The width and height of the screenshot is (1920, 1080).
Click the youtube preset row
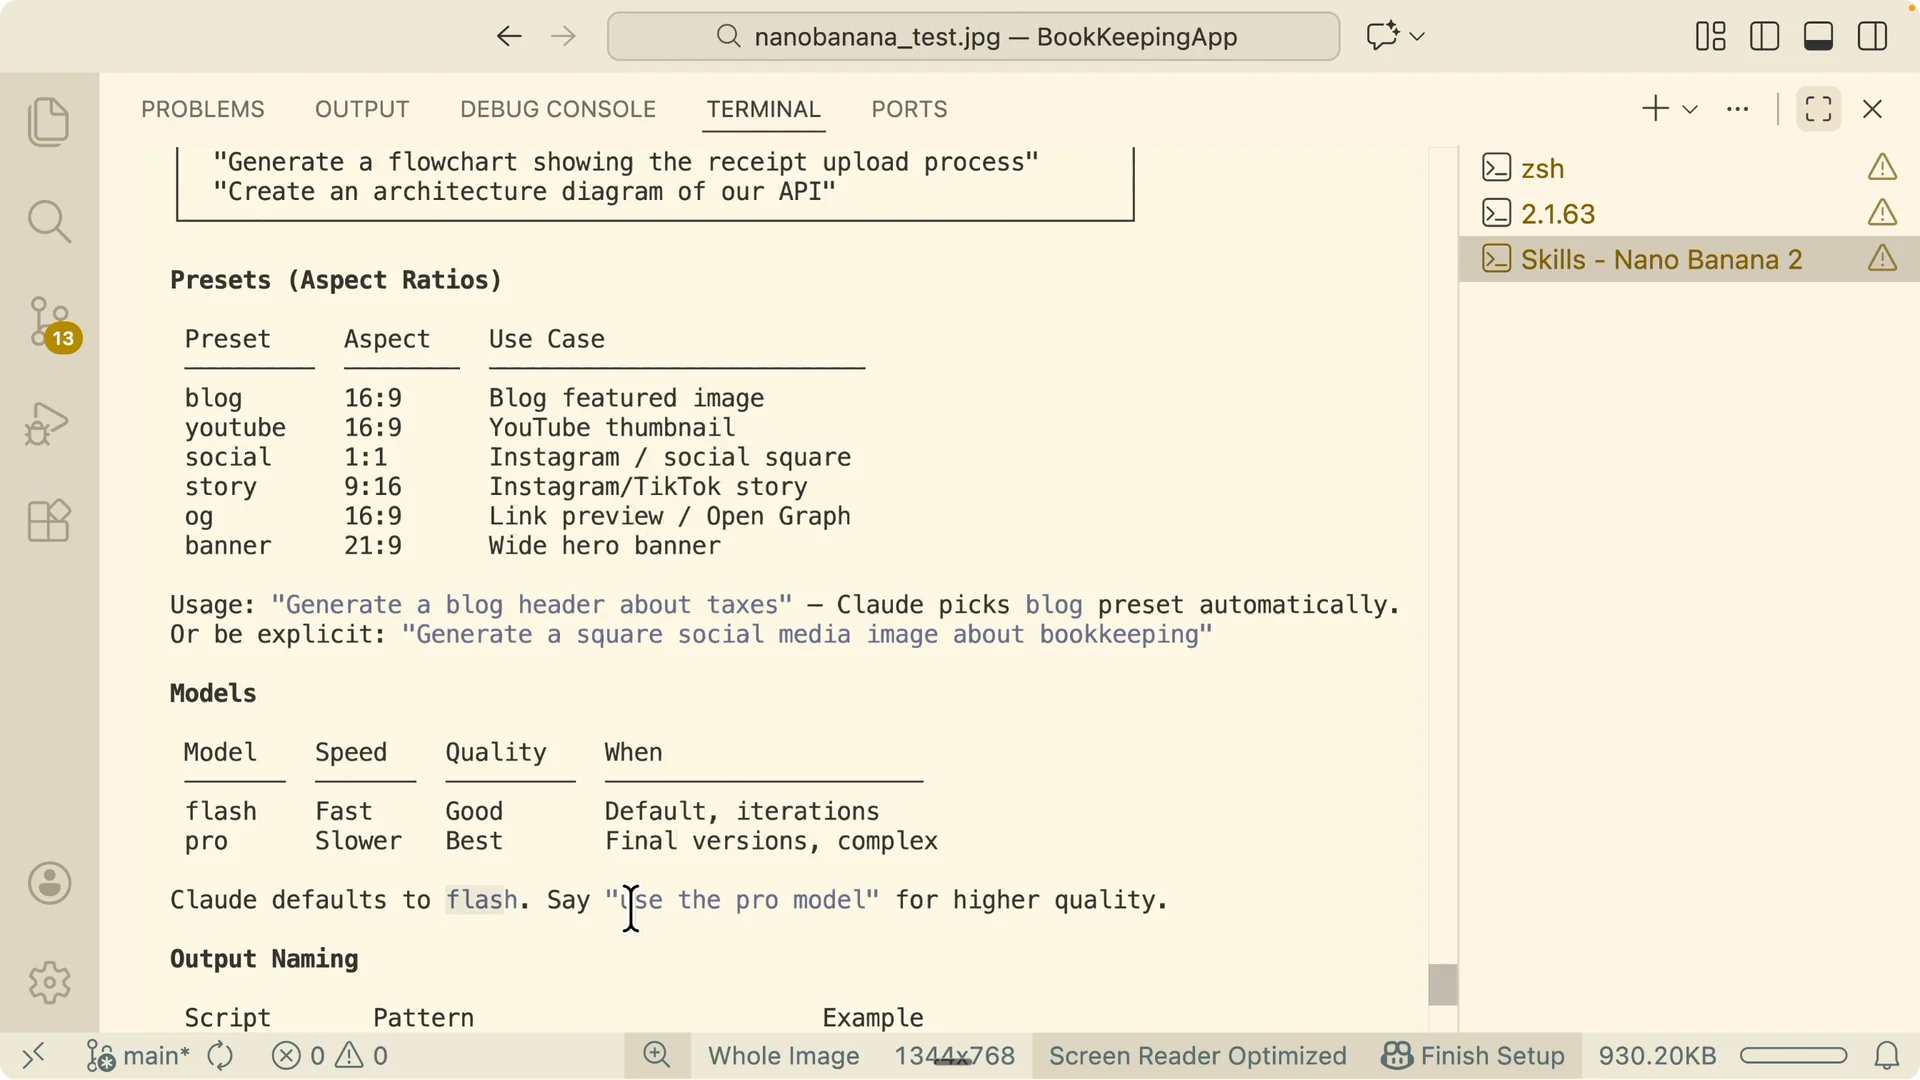point(460,428)
